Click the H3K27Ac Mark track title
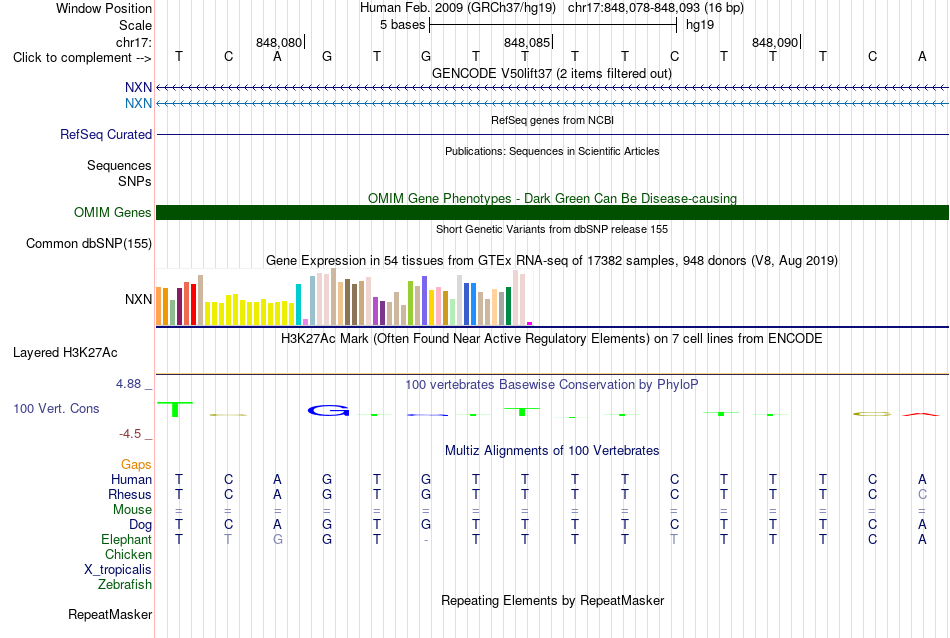 [x=552, y=338]
